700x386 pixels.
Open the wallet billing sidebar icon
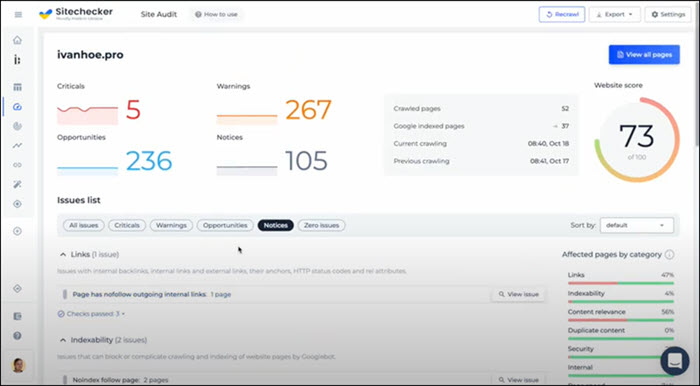tap(17, 316)
